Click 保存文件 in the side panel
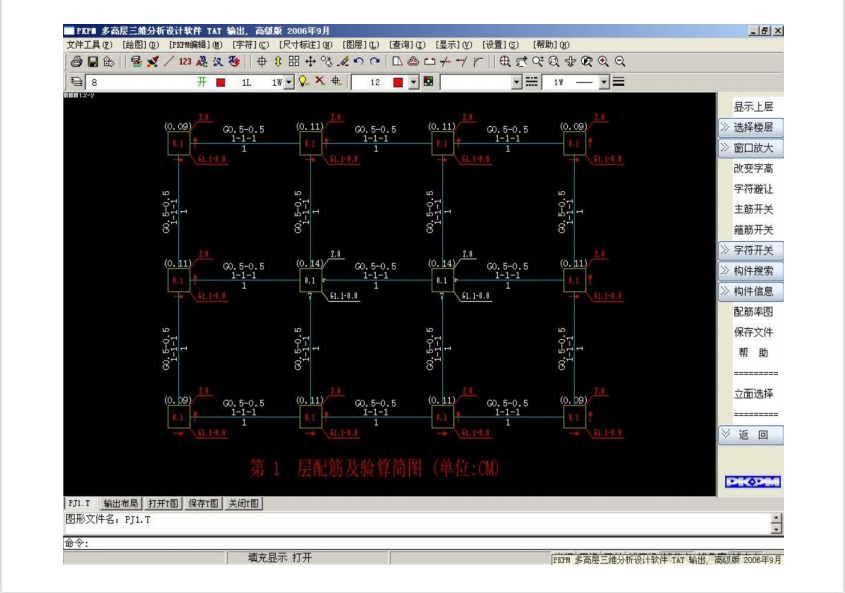 click(x=753, y=332)
